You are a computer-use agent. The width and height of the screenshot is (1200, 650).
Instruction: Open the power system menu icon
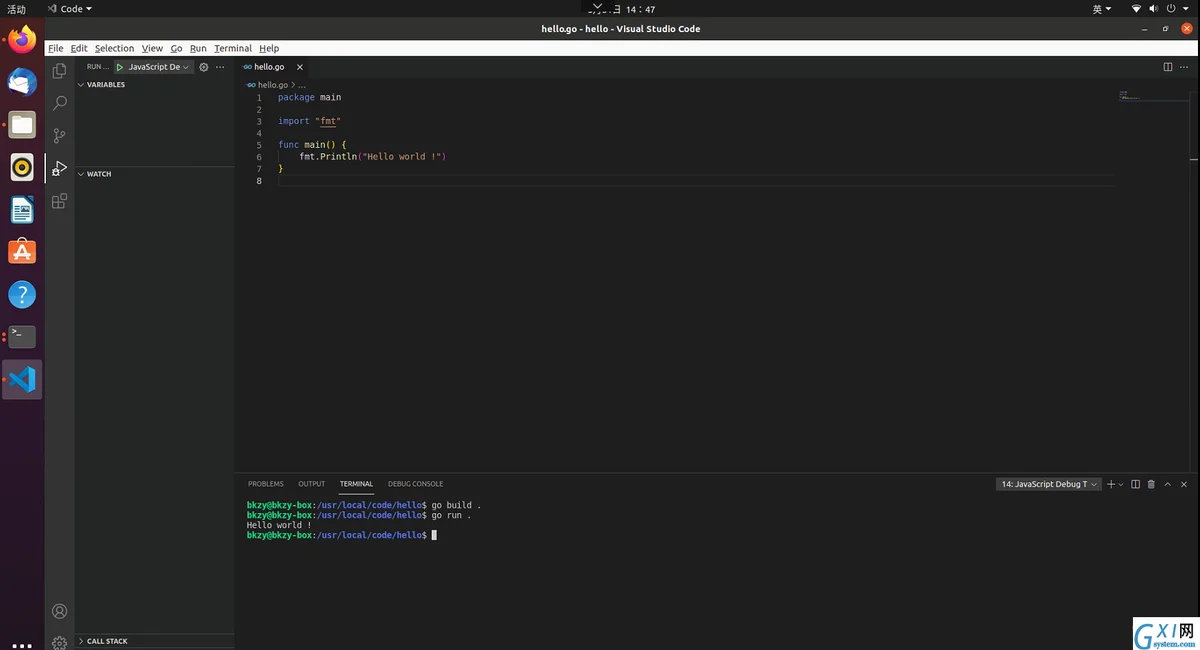[1171, 9]
